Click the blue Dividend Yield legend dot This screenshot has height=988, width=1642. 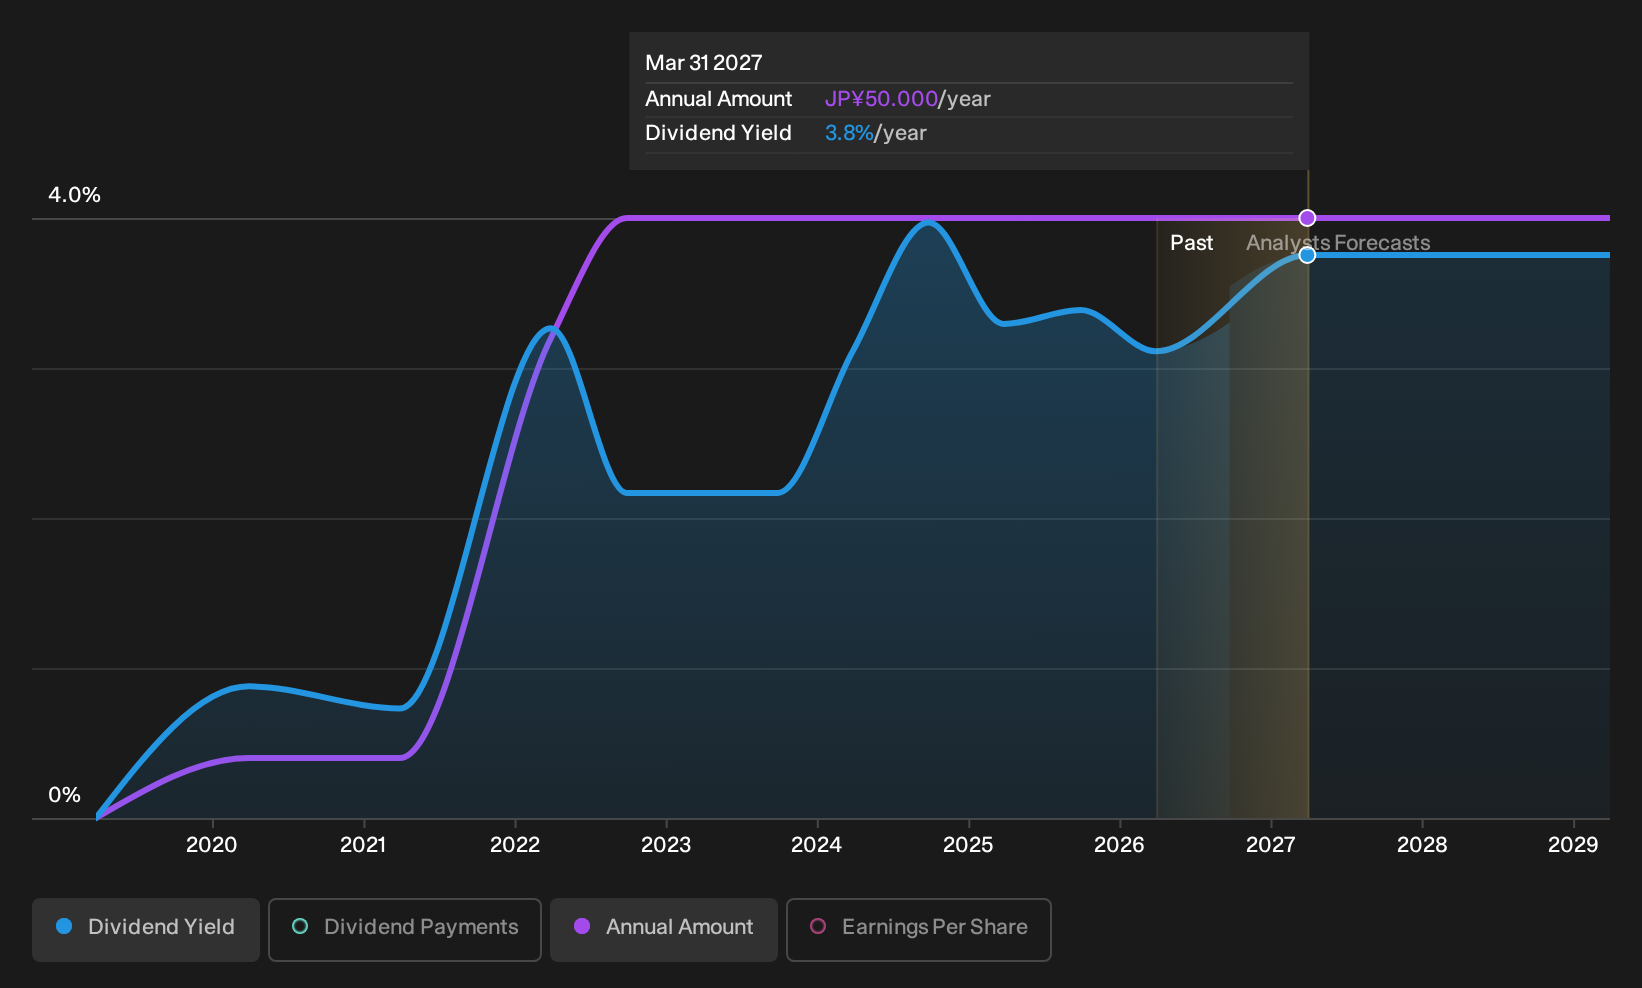tap(64, 926)
